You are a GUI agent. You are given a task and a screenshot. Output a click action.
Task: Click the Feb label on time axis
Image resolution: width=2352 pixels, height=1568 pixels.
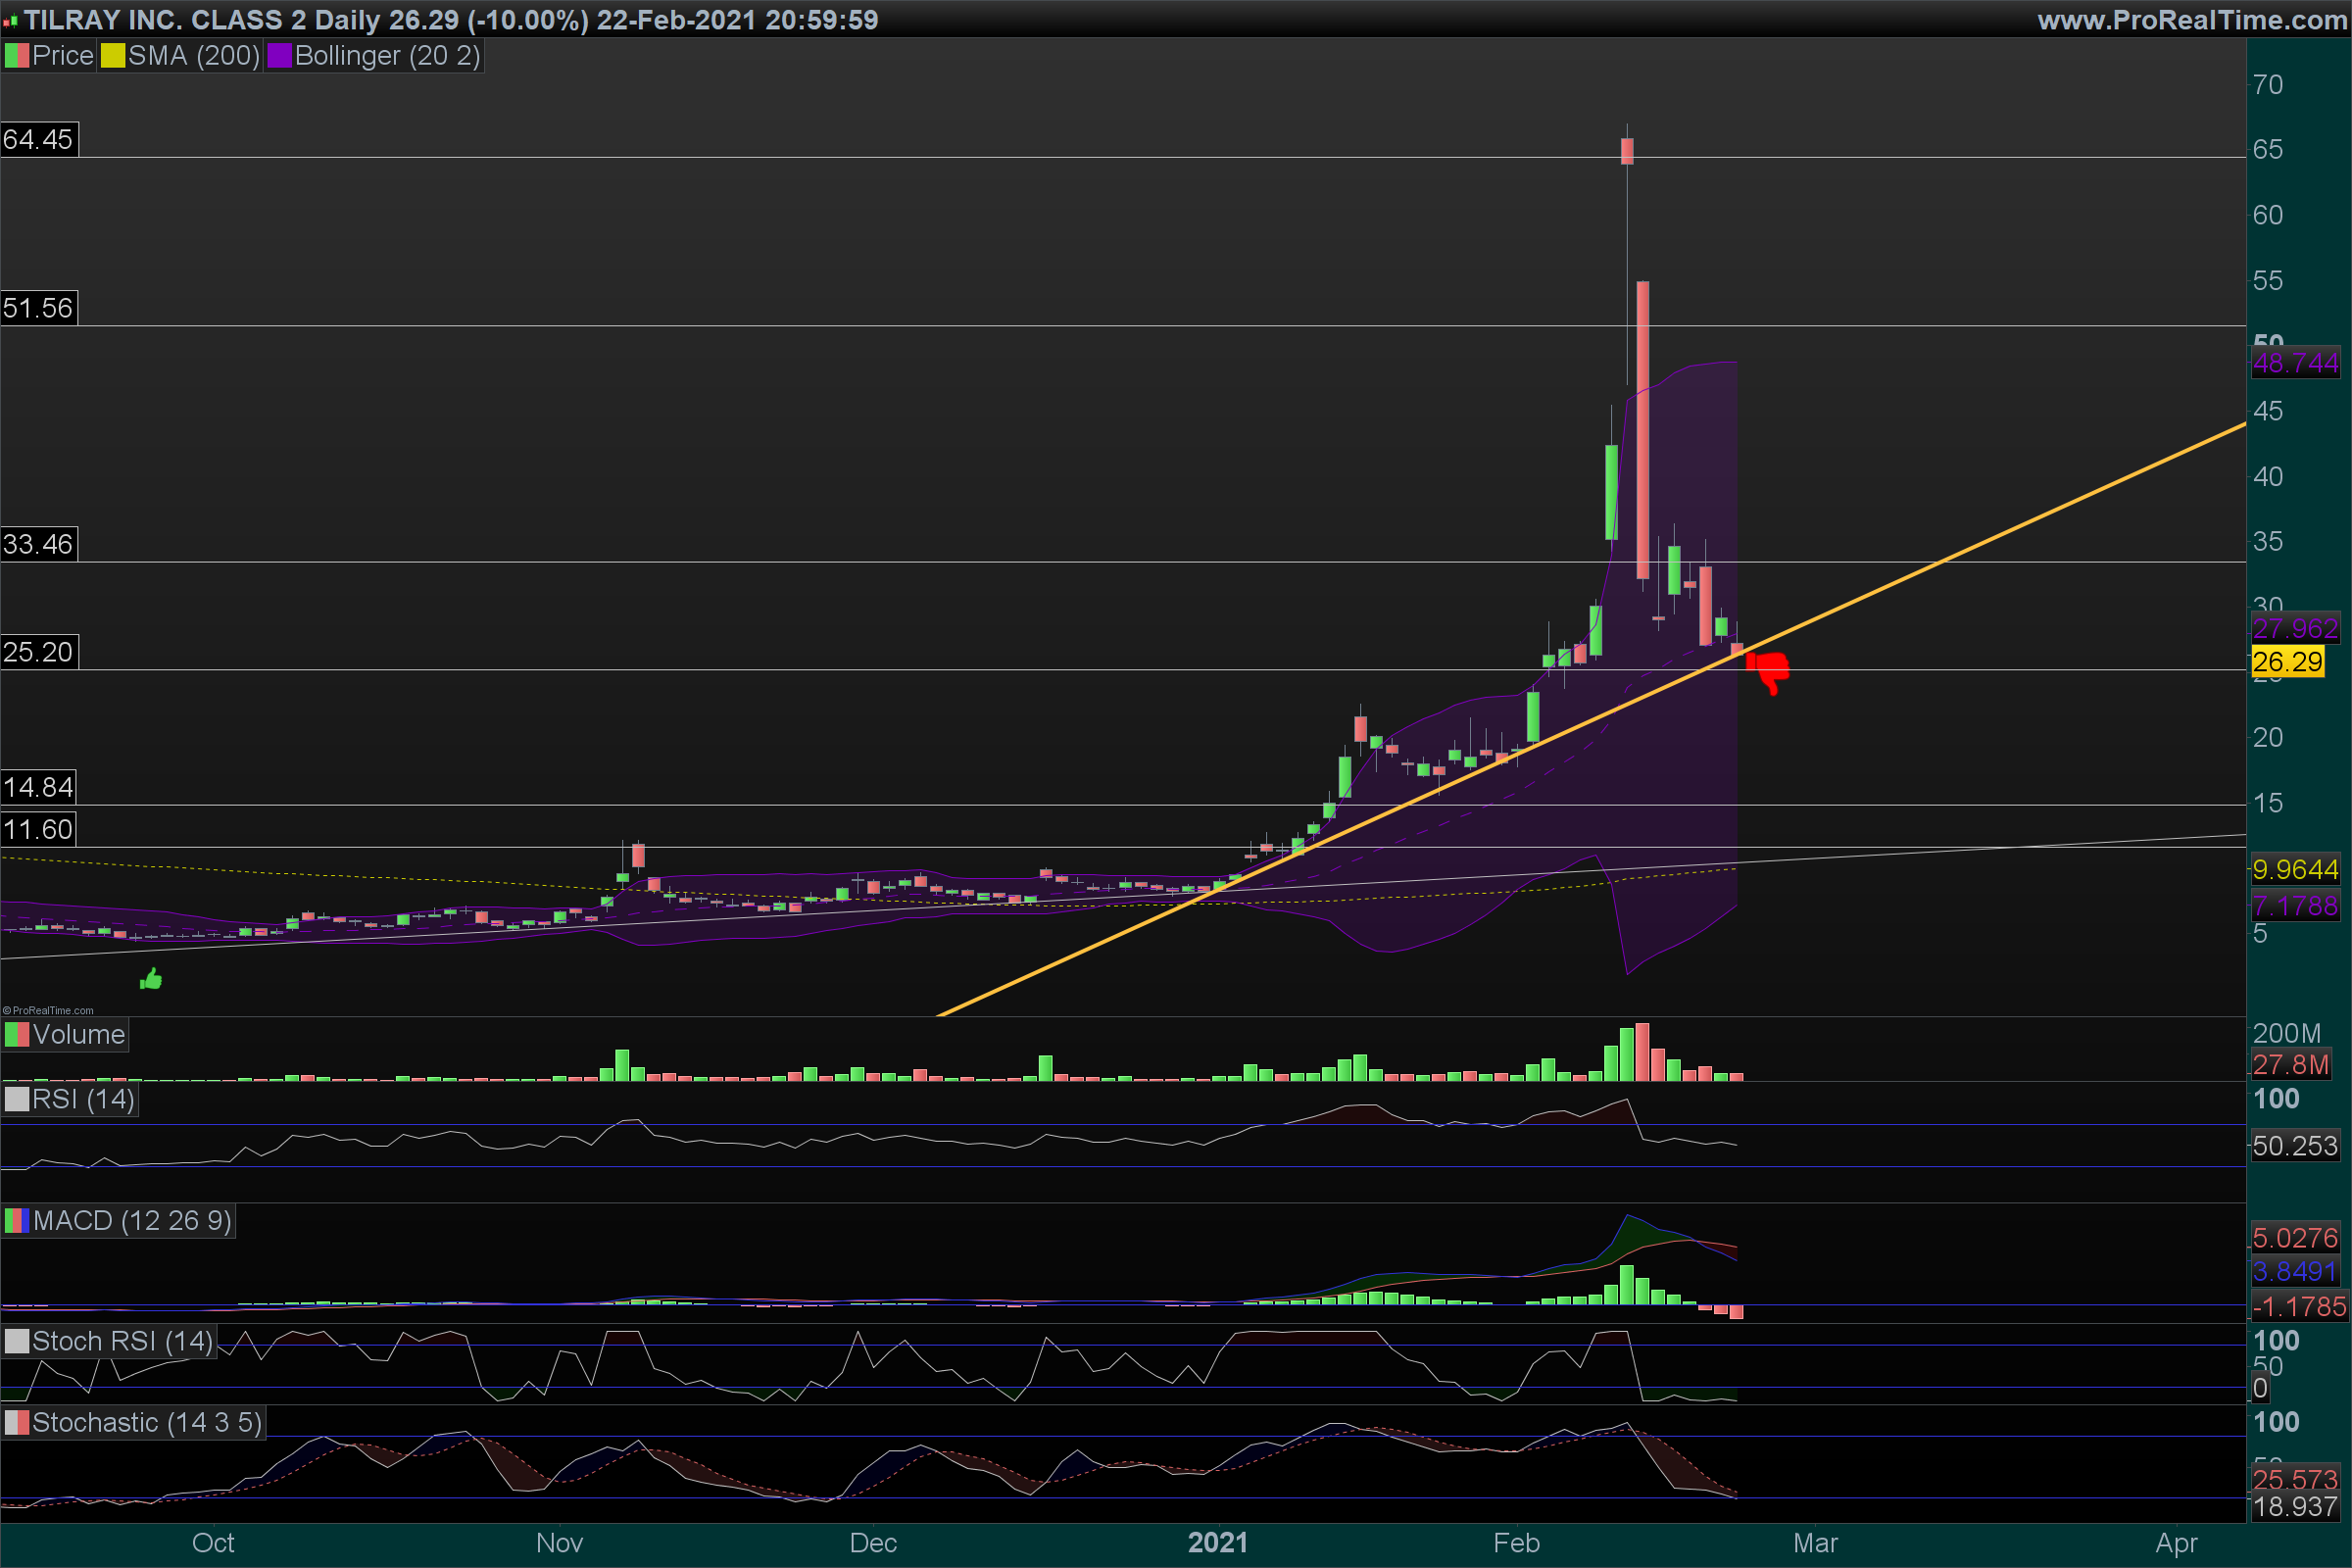[x=1516, y=1543]
